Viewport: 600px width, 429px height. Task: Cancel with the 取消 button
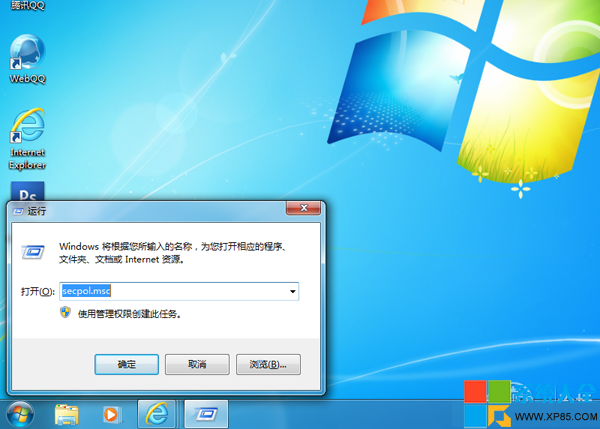tap(197, 364)
